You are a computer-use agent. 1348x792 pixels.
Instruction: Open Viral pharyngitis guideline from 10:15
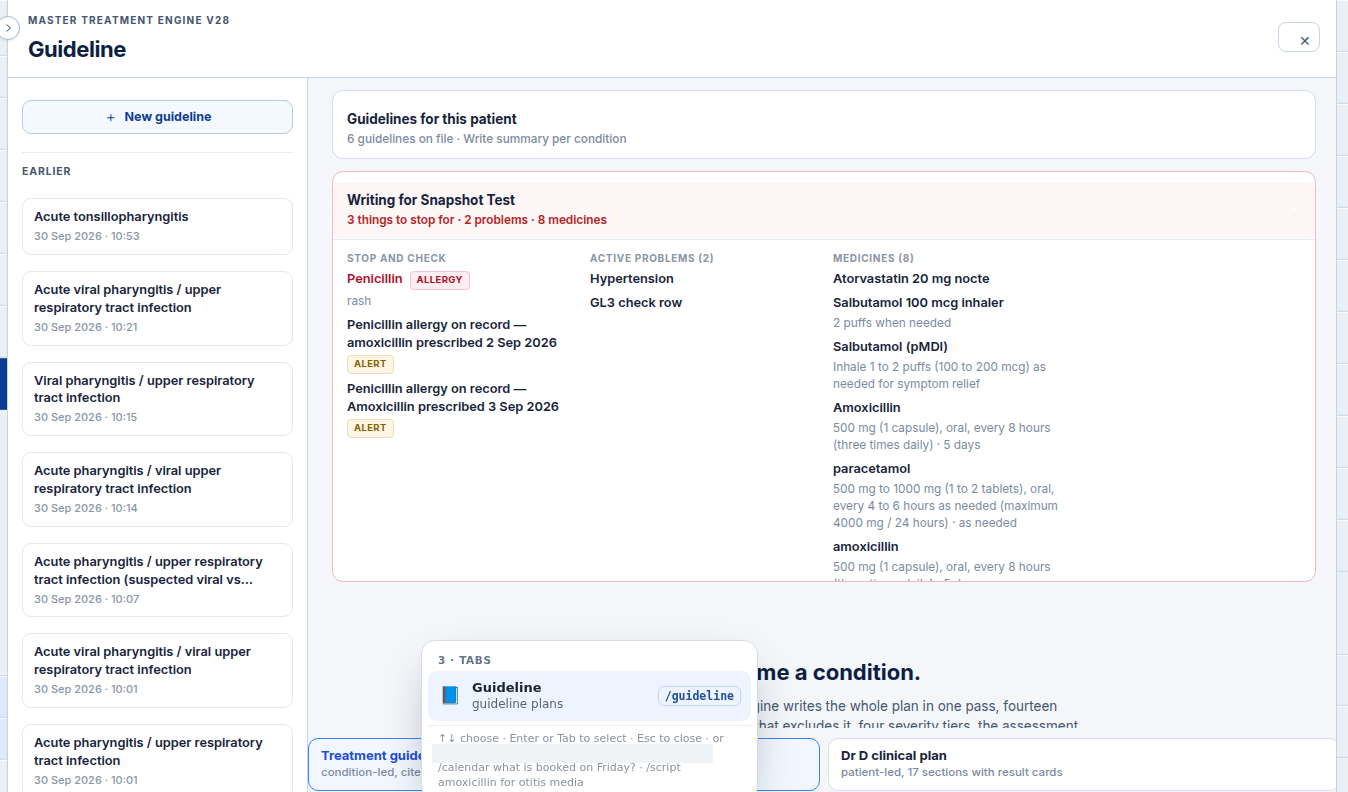157,399
